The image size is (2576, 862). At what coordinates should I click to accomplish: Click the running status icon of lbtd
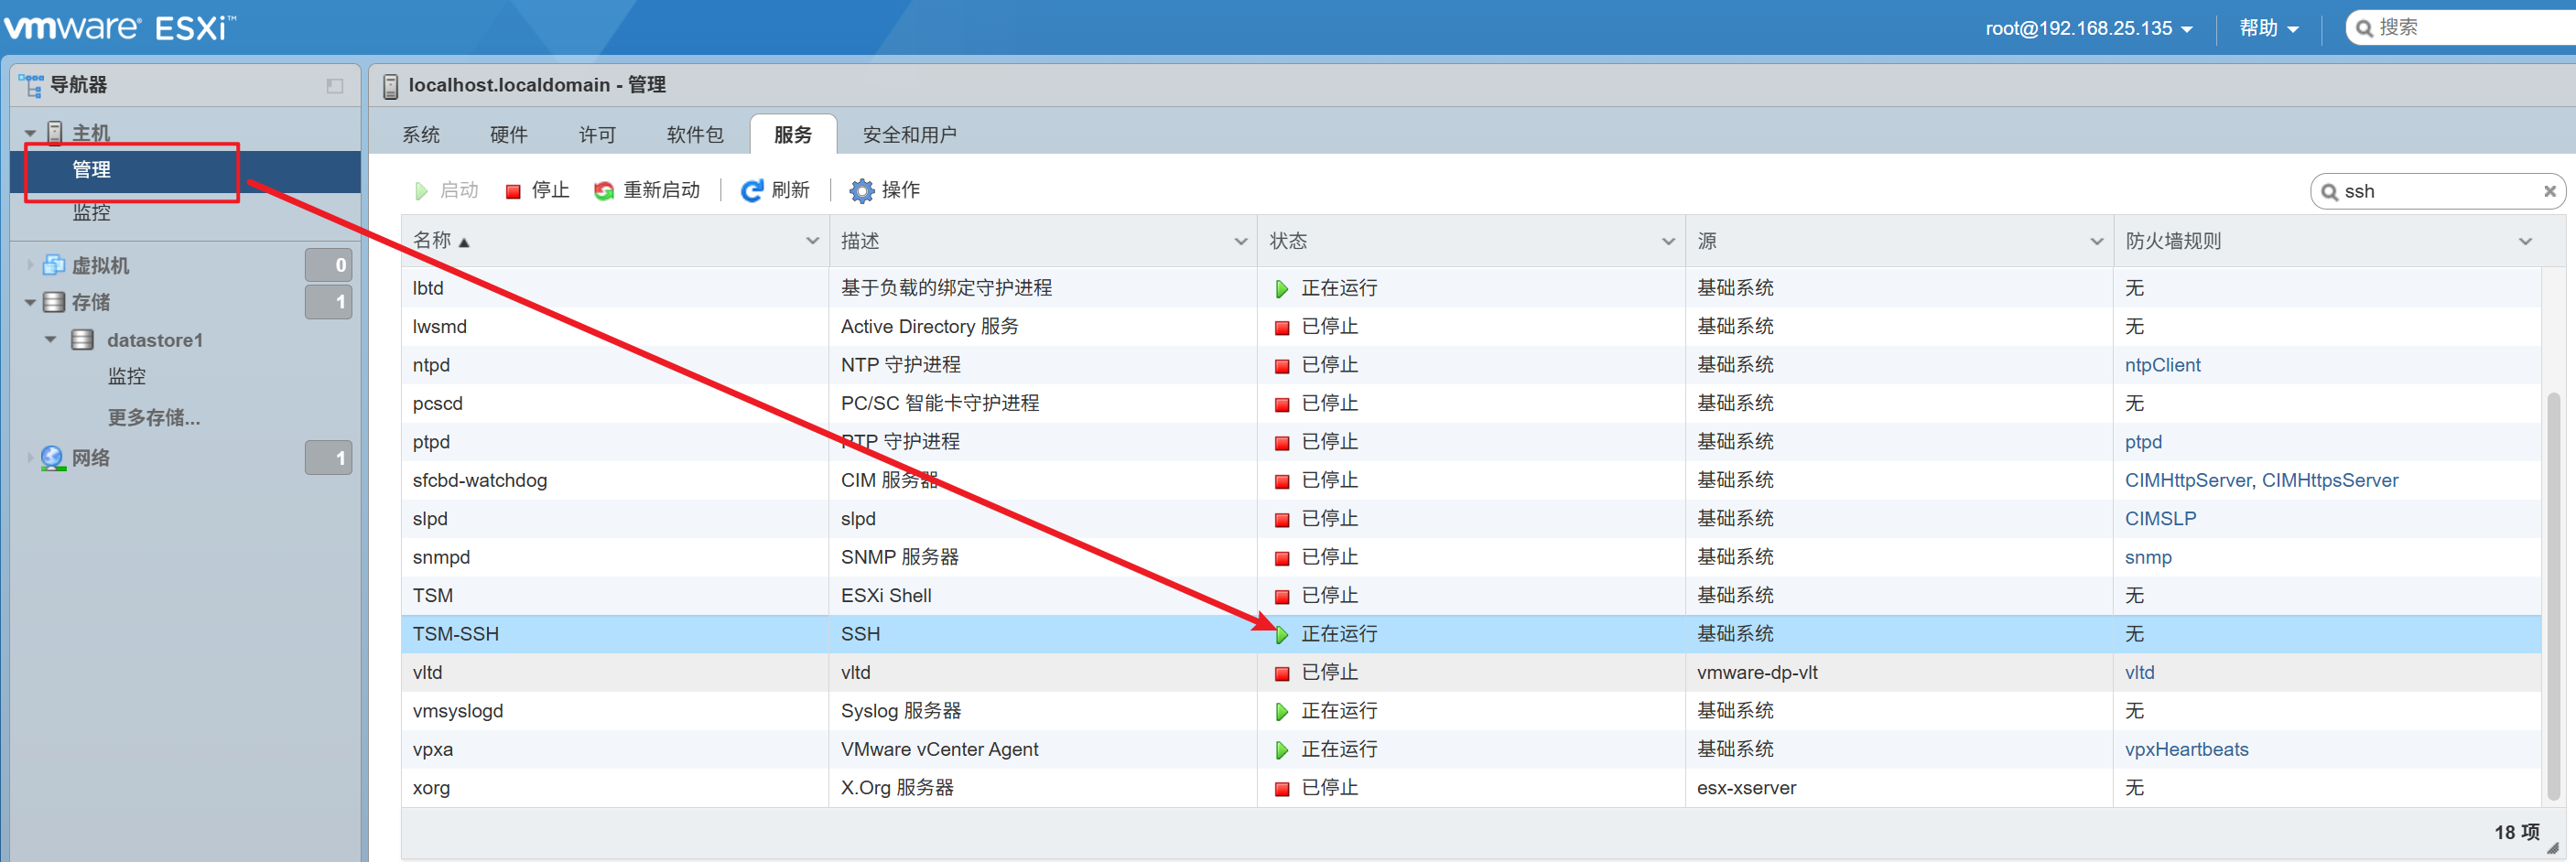point(1281,289)
